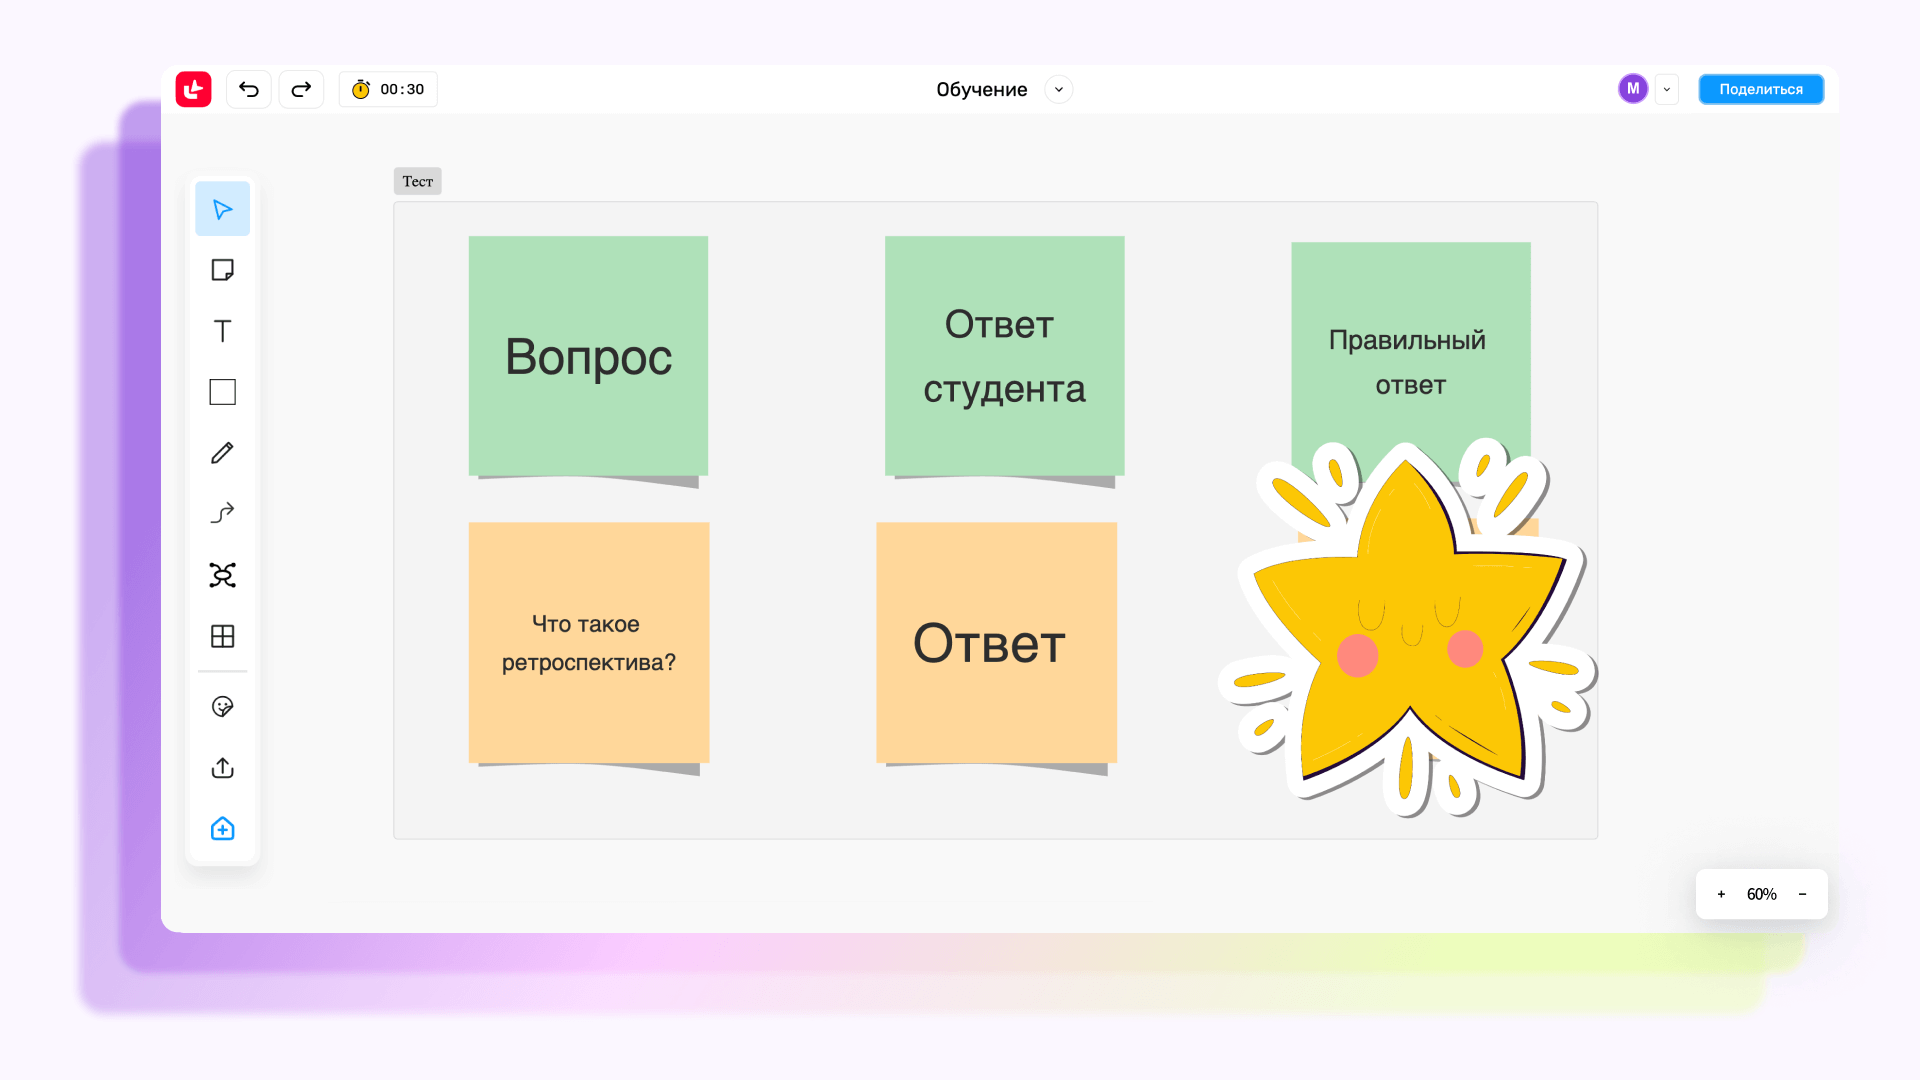Click the blue add-template house icon
The image size is (1920, 1080).
point(222,829)
